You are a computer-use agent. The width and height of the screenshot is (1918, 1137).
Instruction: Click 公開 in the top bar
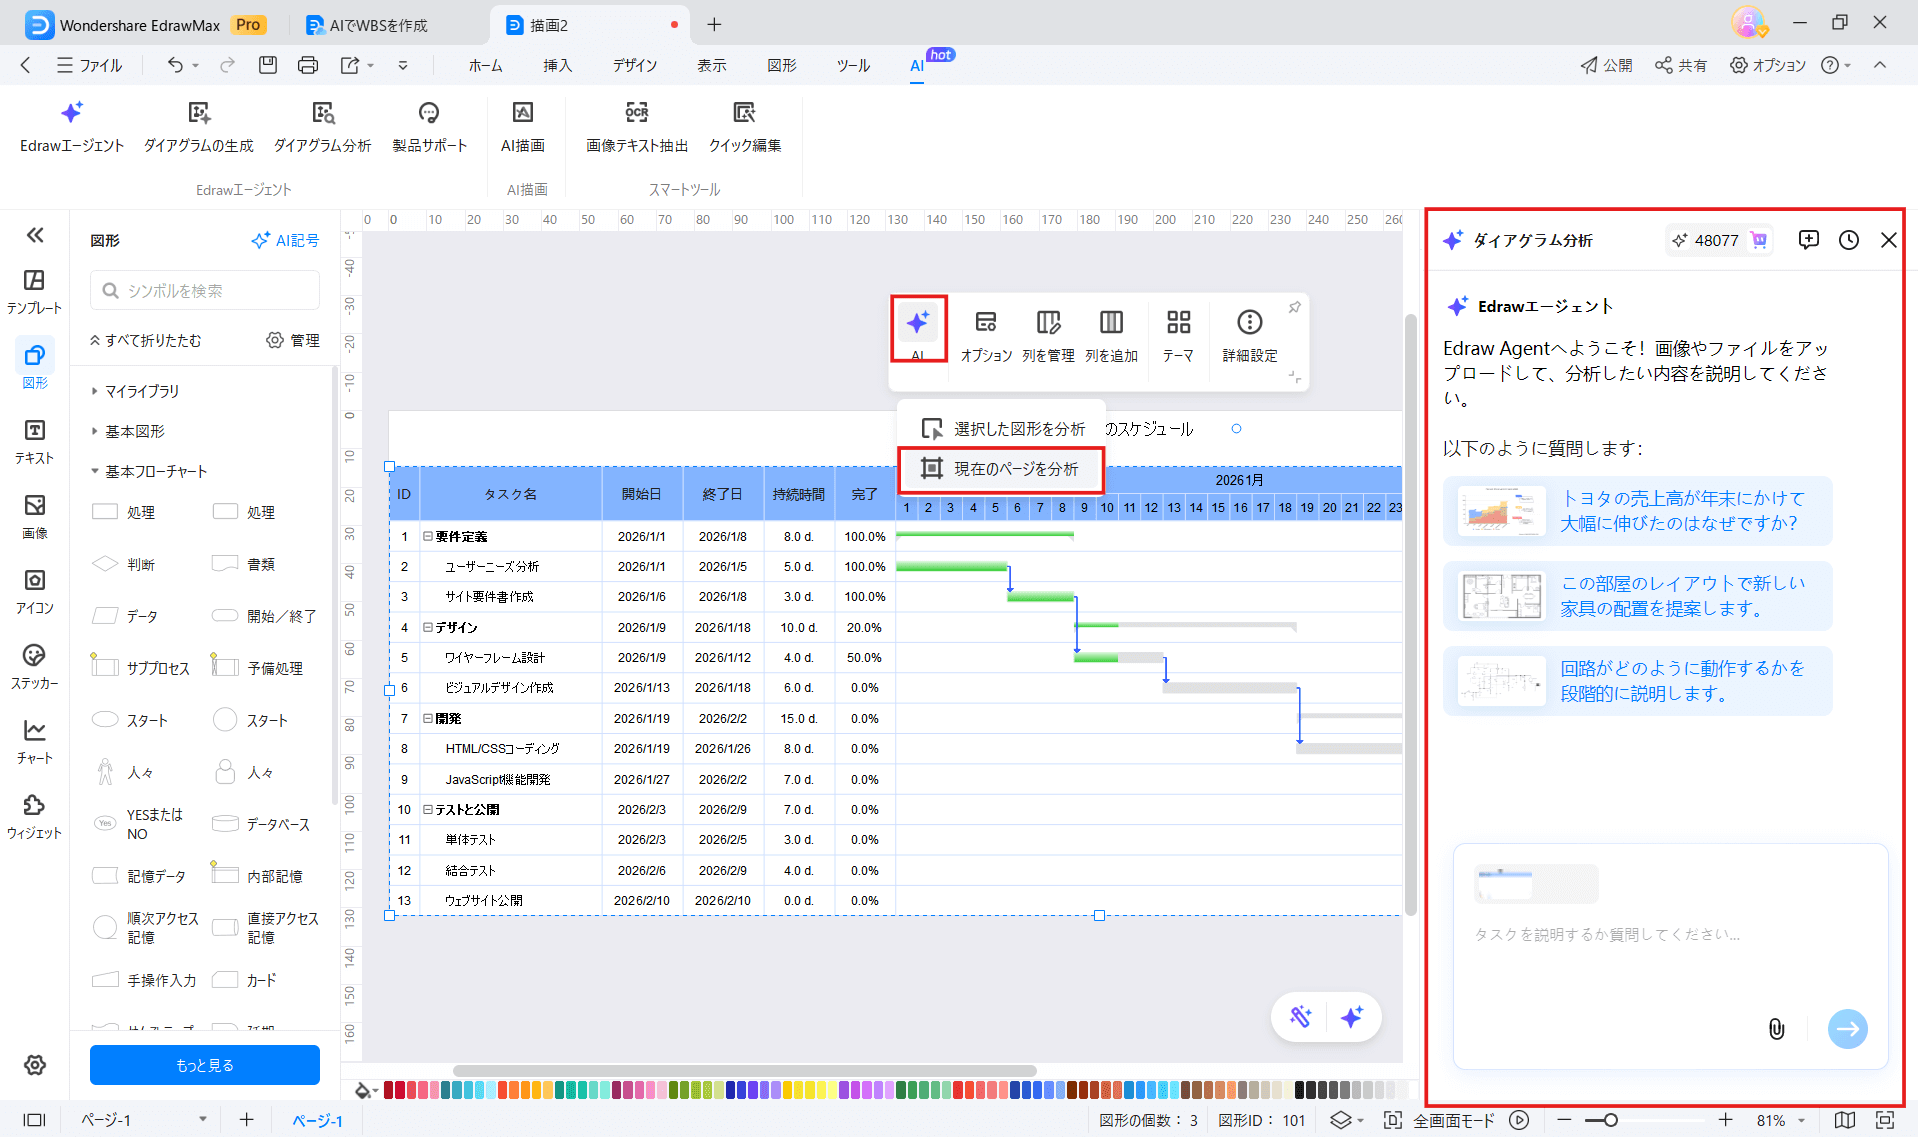[x=1606, y=65]
